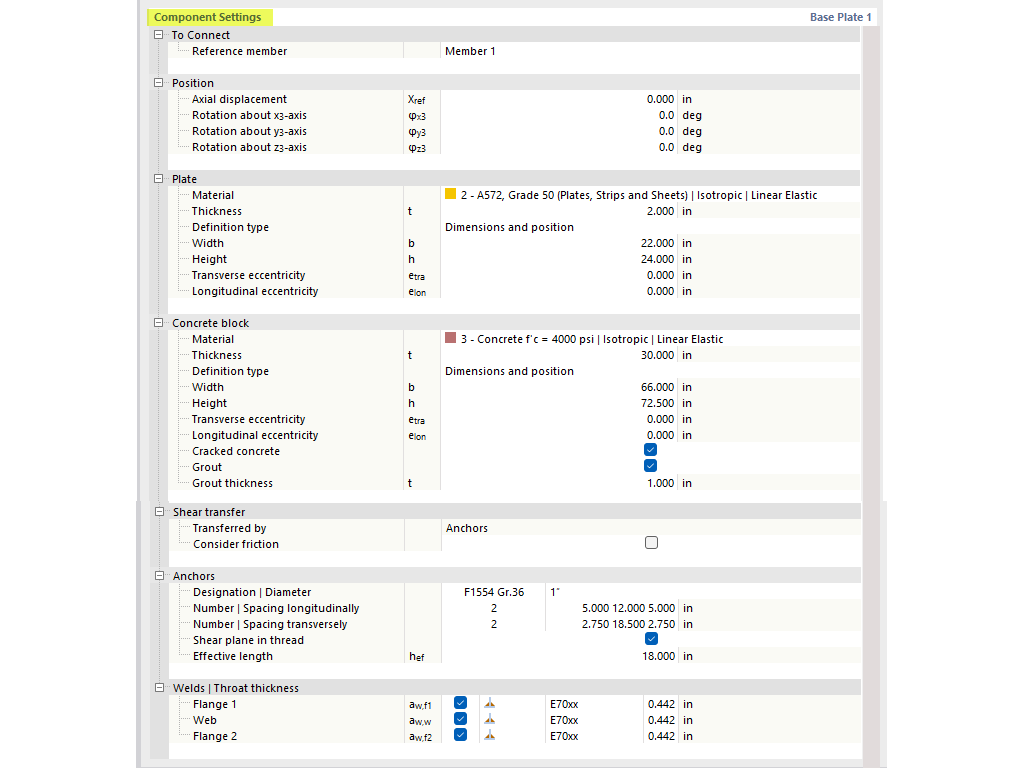The image size is (1024, 768).
Task: Open the F1554 Gr.36 anchor designation selector
Action: click(x=494, y=592)
